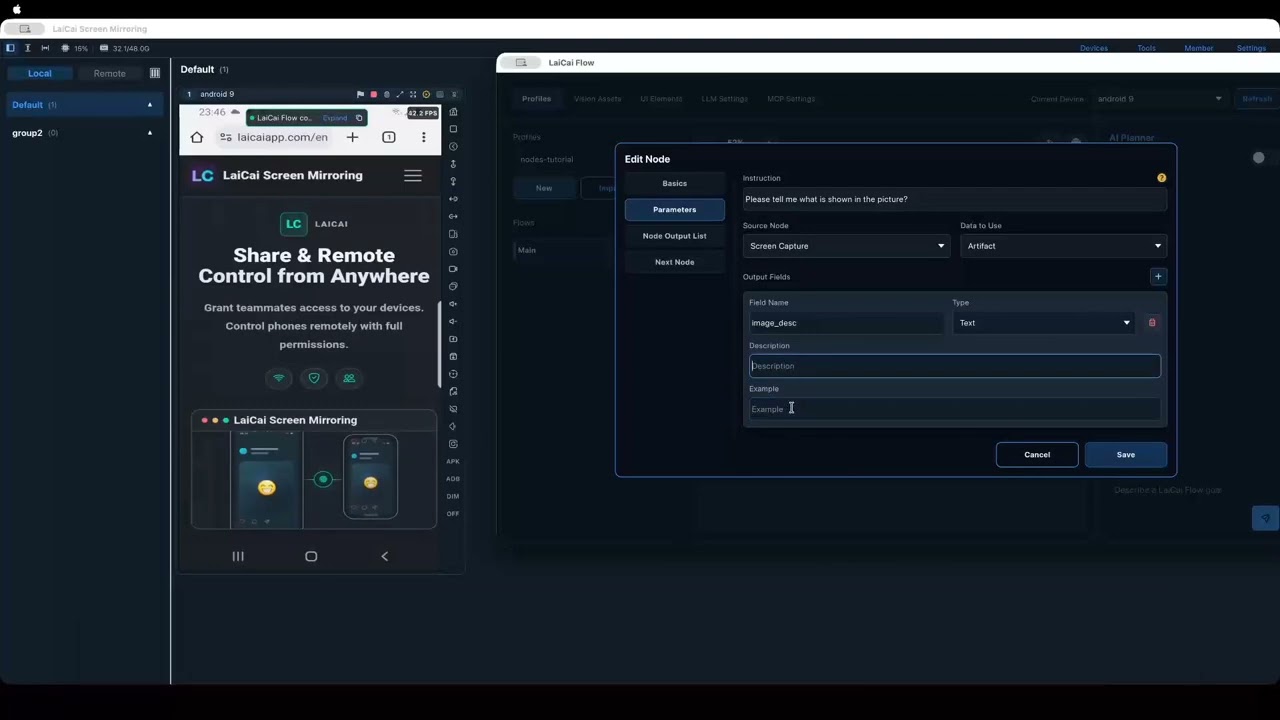Delete the image_desc output field

coord(1152,323)
